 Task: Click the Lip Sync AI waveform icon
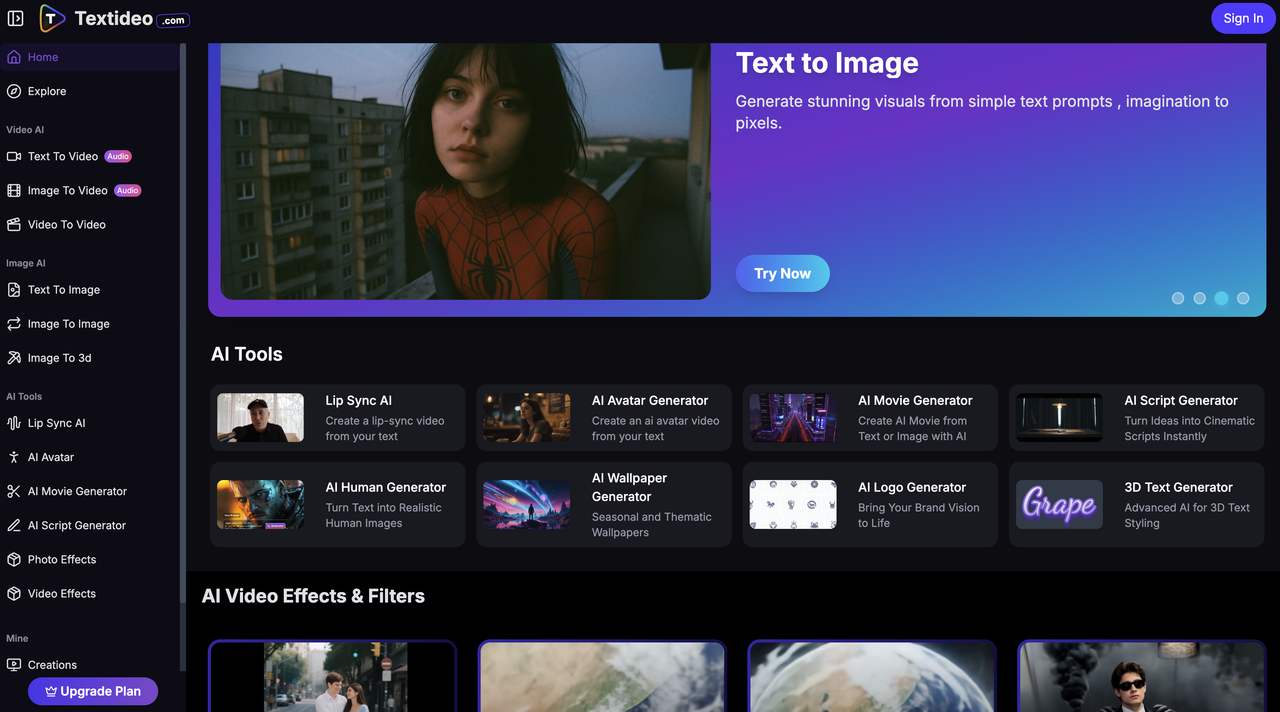14,423
